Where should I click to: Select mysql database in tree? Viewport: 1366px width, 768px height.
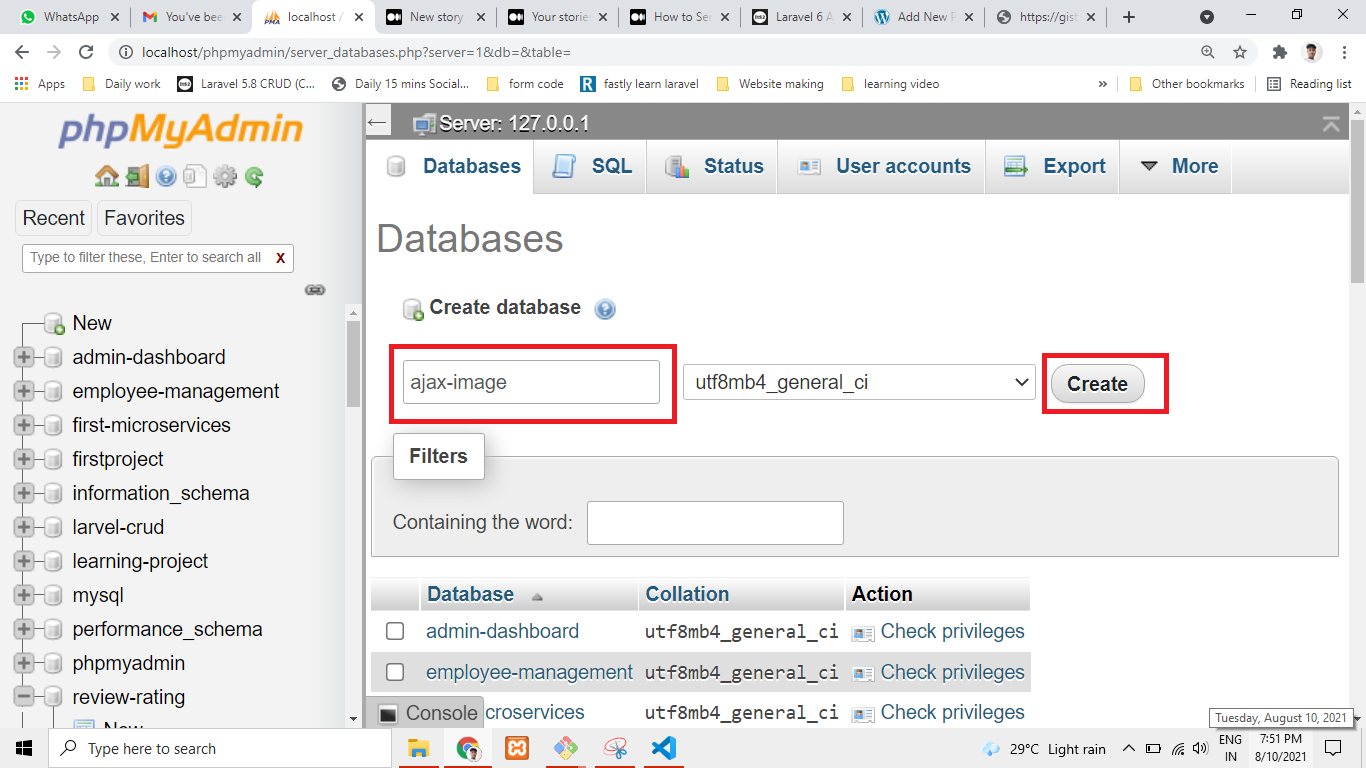98,595
